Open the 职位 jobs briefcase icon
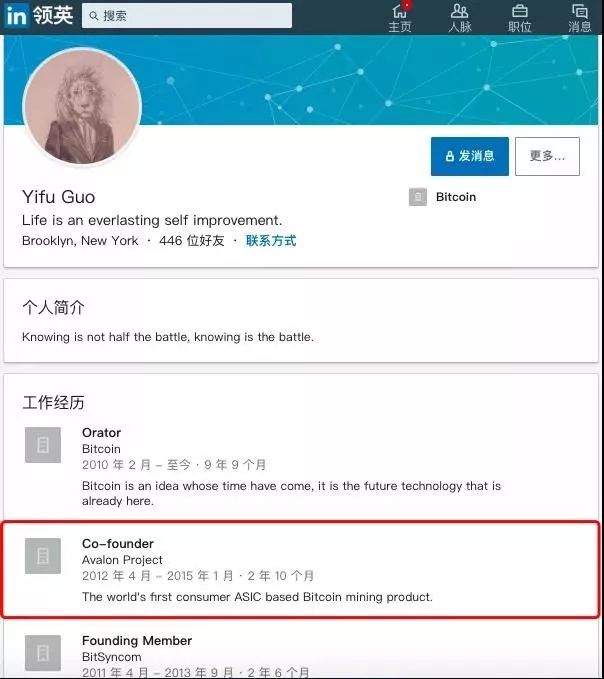 pos(520,11)
